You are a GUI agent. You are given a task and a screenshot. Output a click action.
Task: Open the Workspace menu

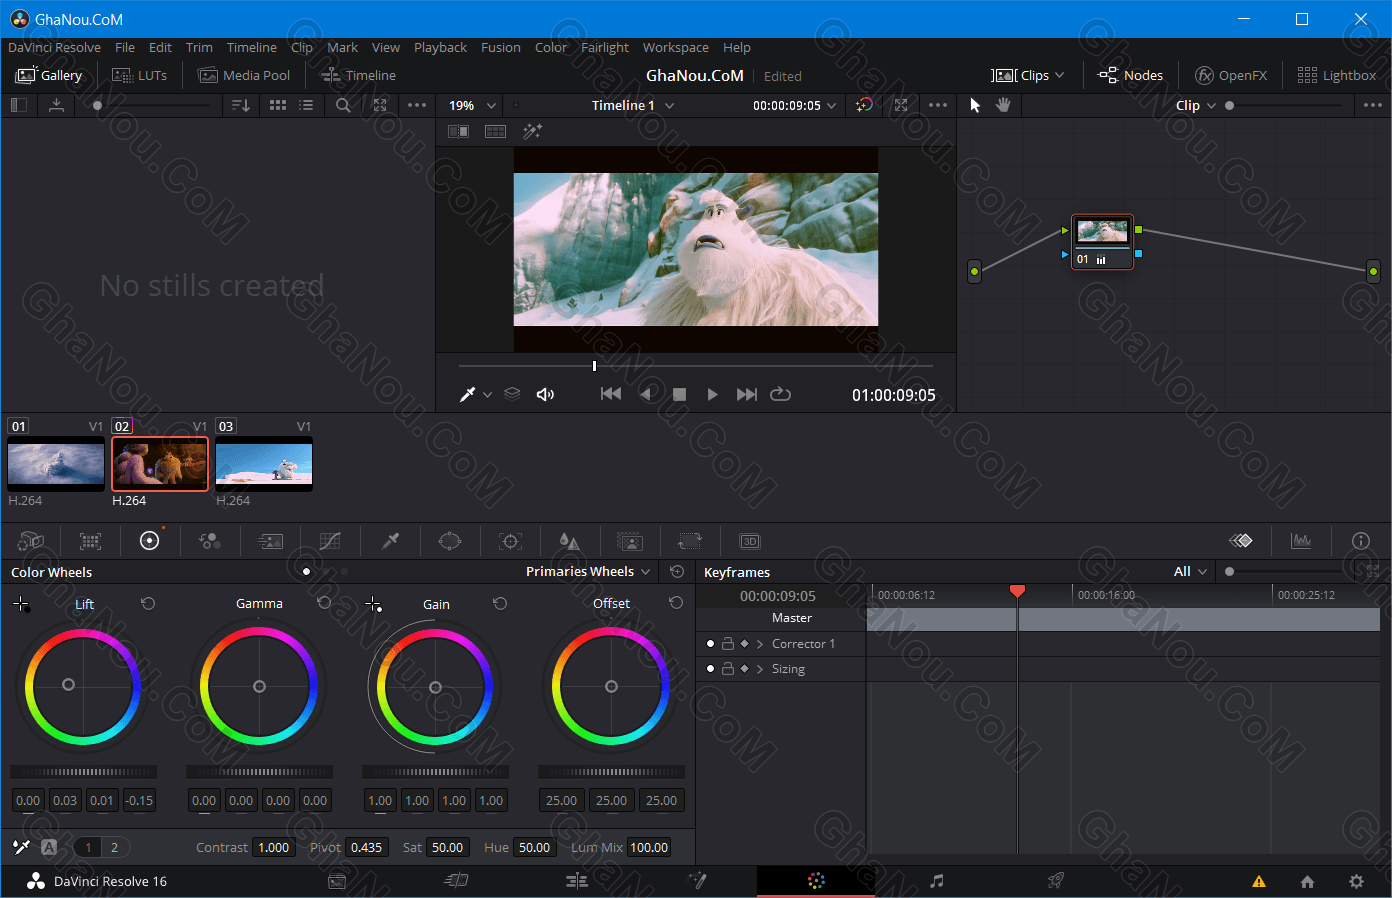pyautogui.click(x=676, y=47)
